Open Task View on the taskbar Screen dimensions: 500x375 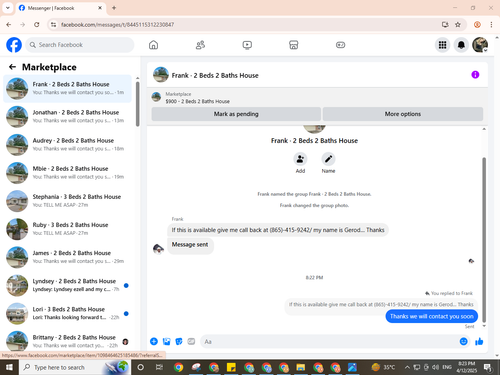(159, 367)
